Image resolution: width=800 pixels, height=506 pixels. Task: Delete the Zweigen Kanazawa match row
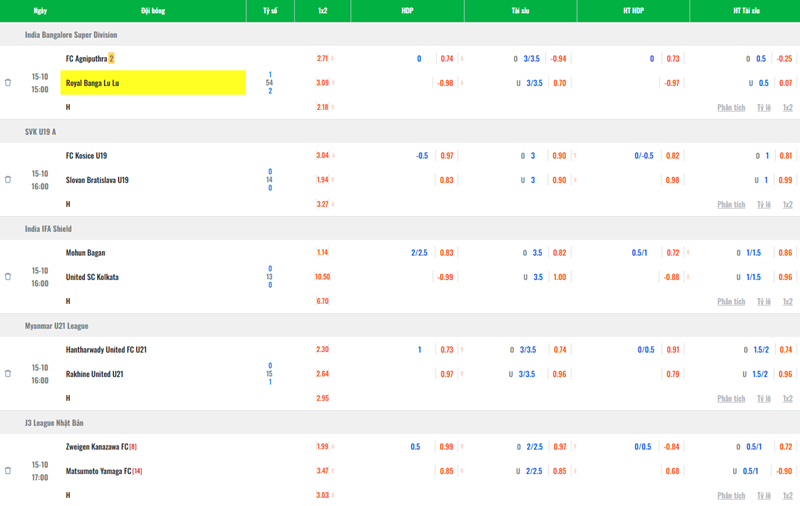[x=8, y=471]
